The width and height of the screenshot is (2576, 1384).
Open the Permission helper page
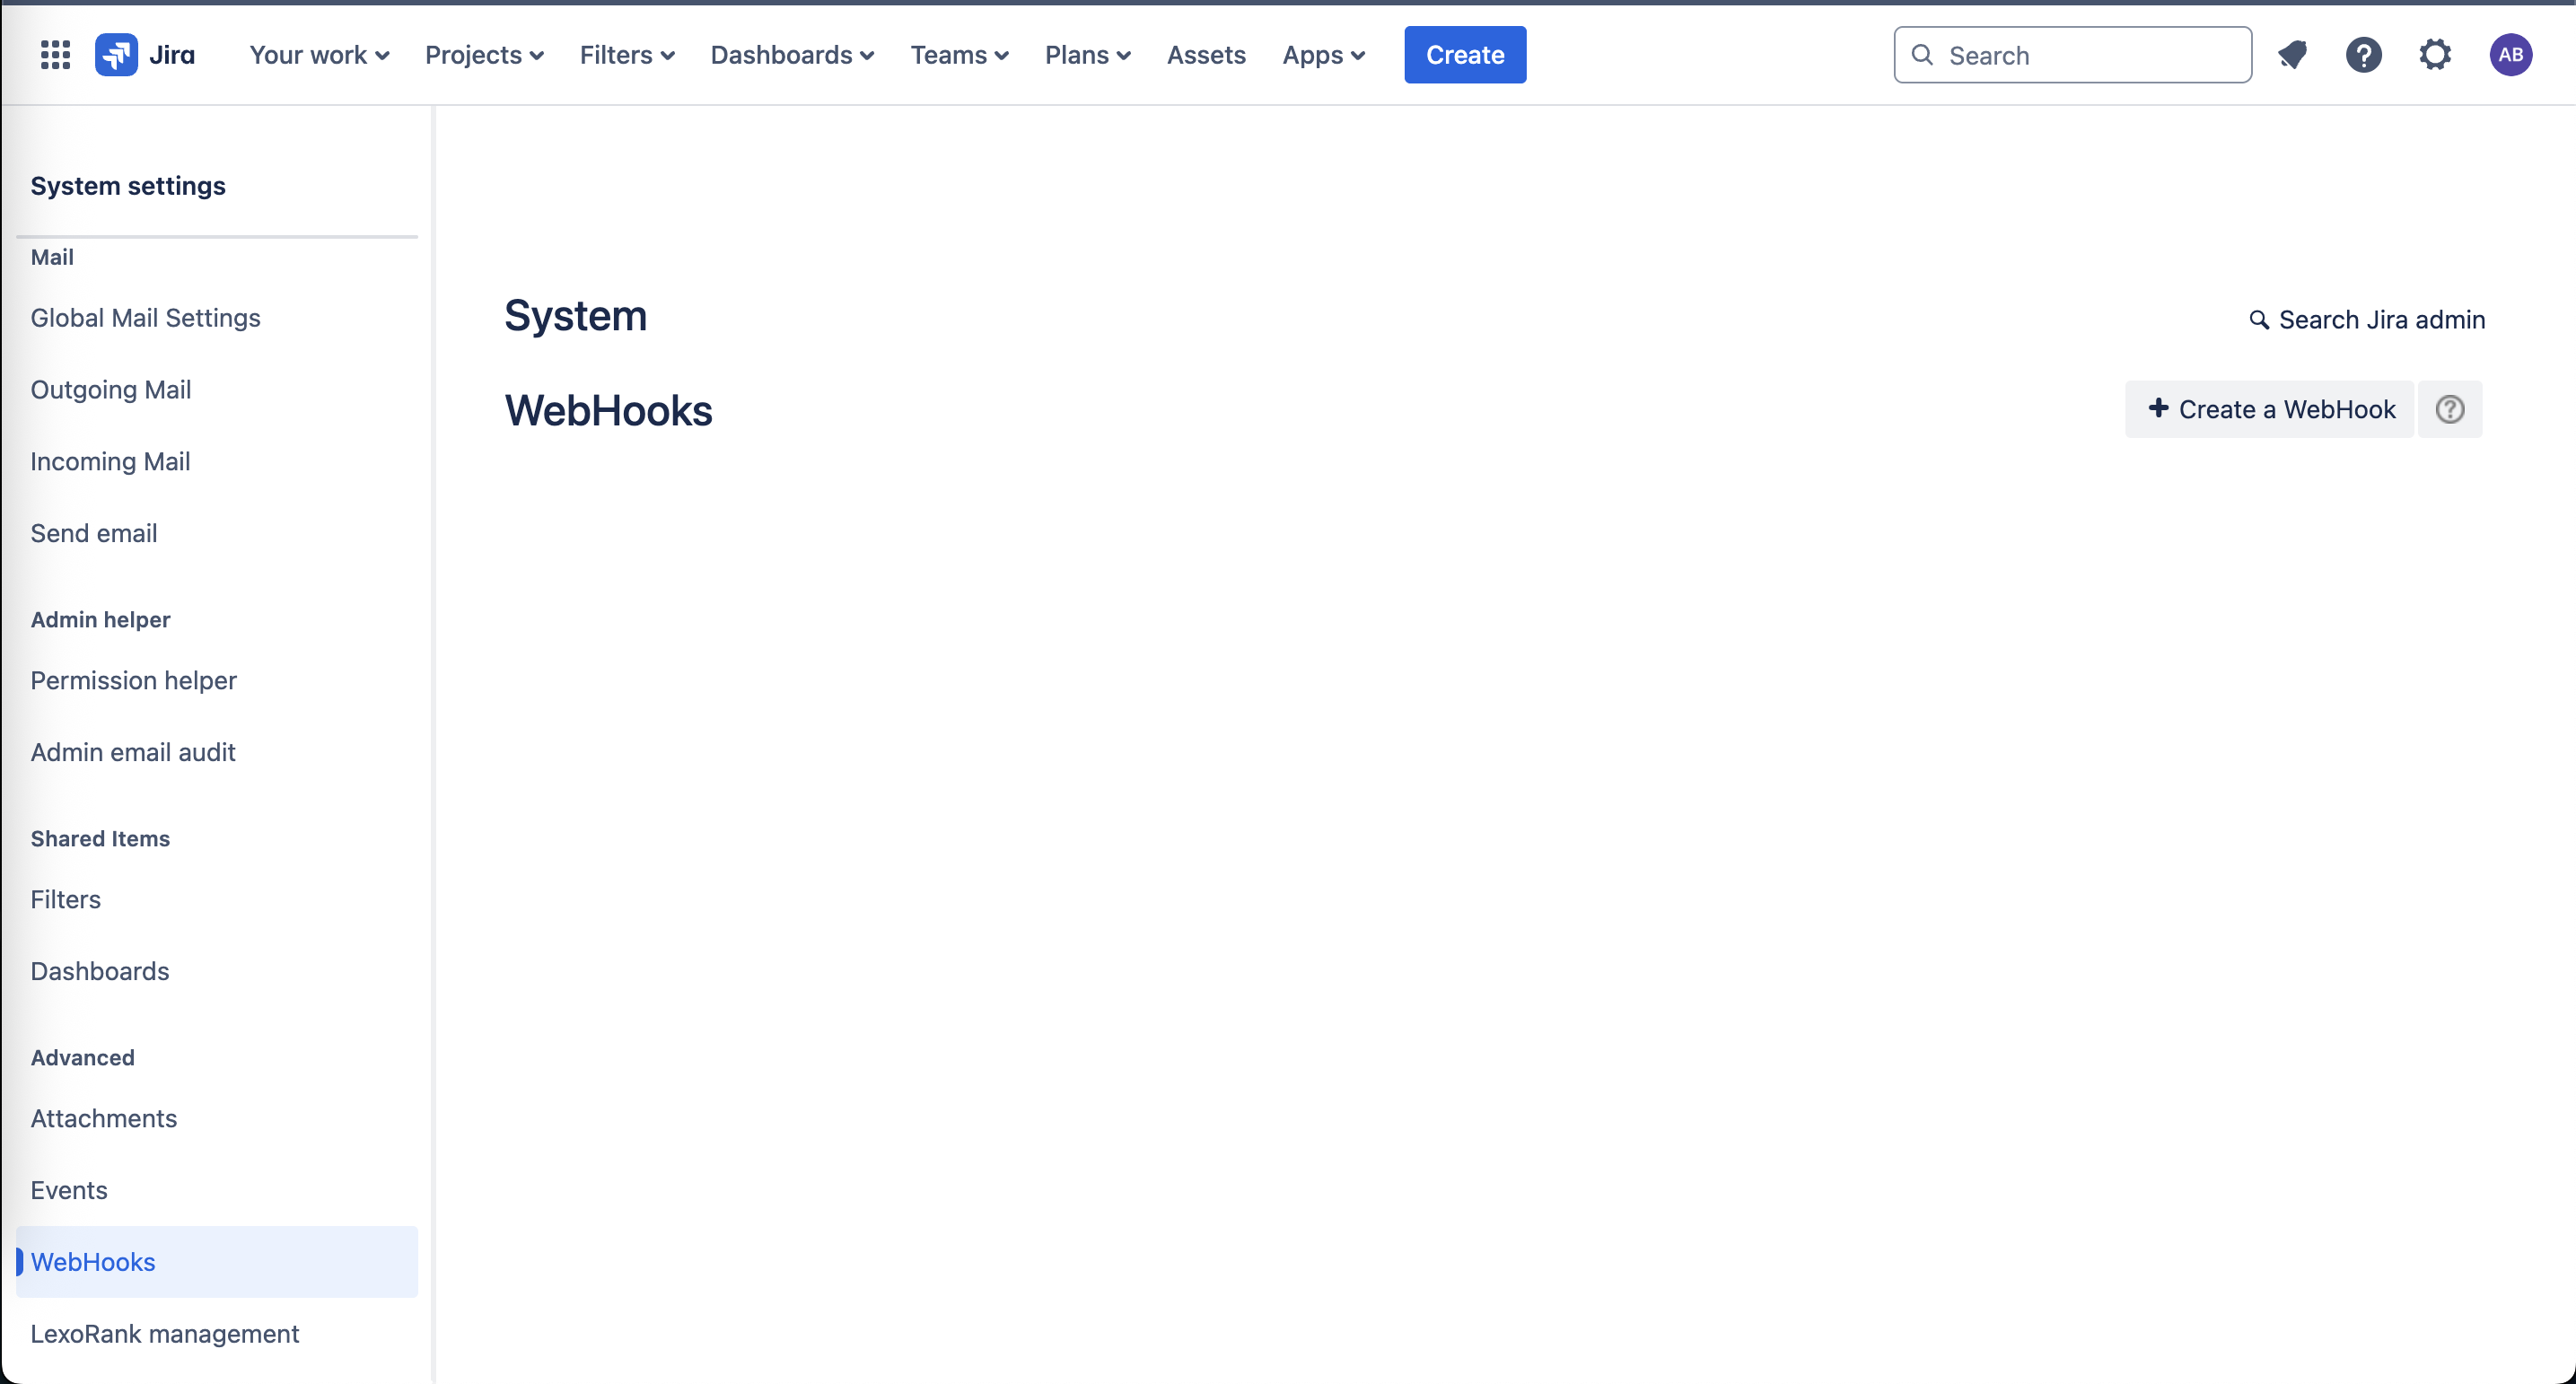pyautogui.click(x=133, y=680)
